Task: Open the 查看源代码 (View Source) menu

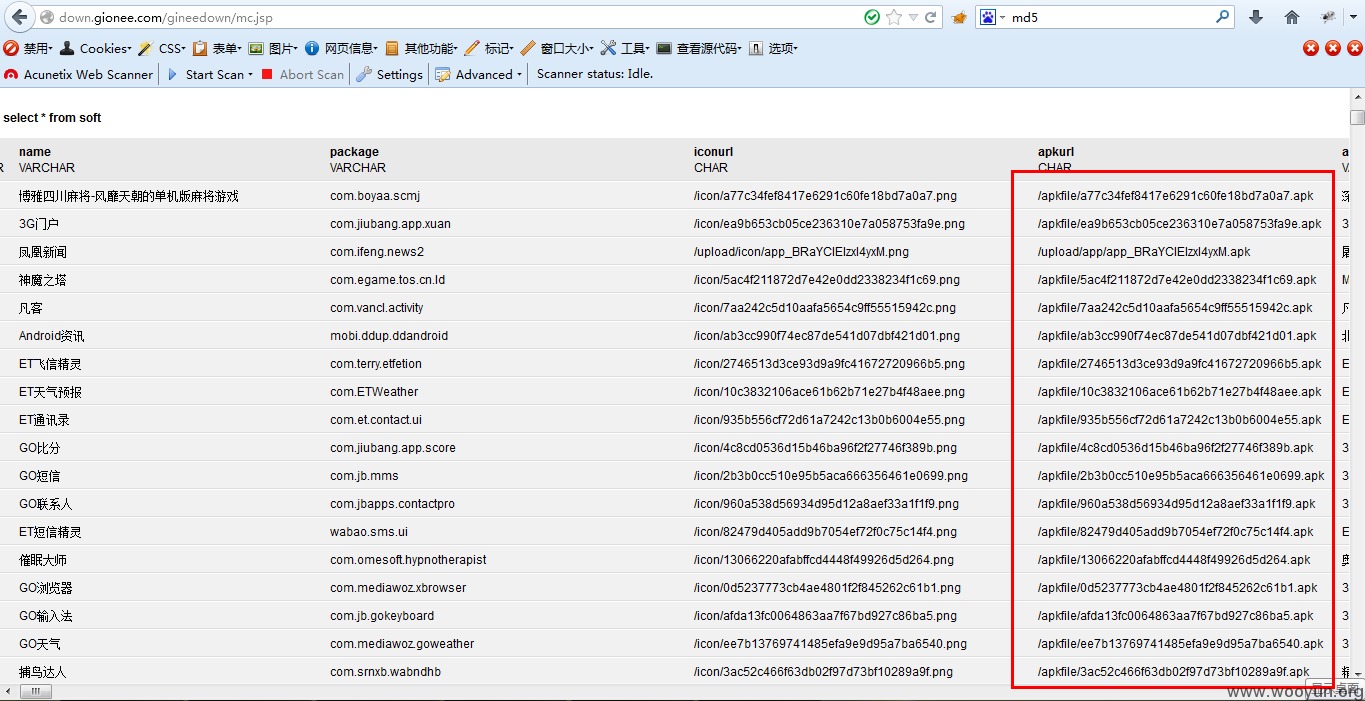Action: [699, 48]
